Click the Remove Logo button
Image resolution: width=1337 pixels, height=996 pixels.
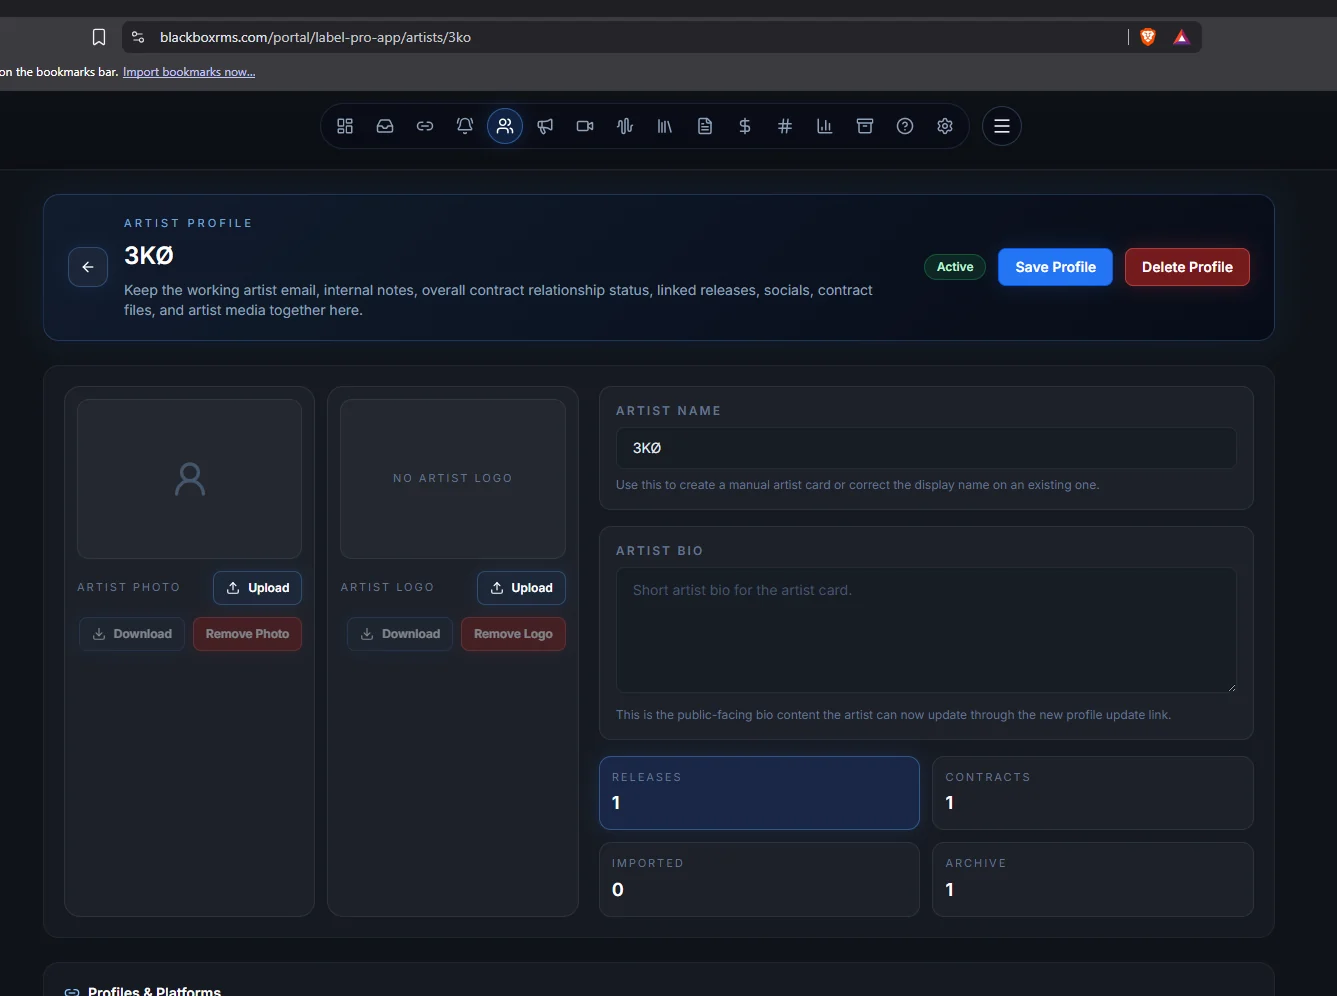coord(513,634)
